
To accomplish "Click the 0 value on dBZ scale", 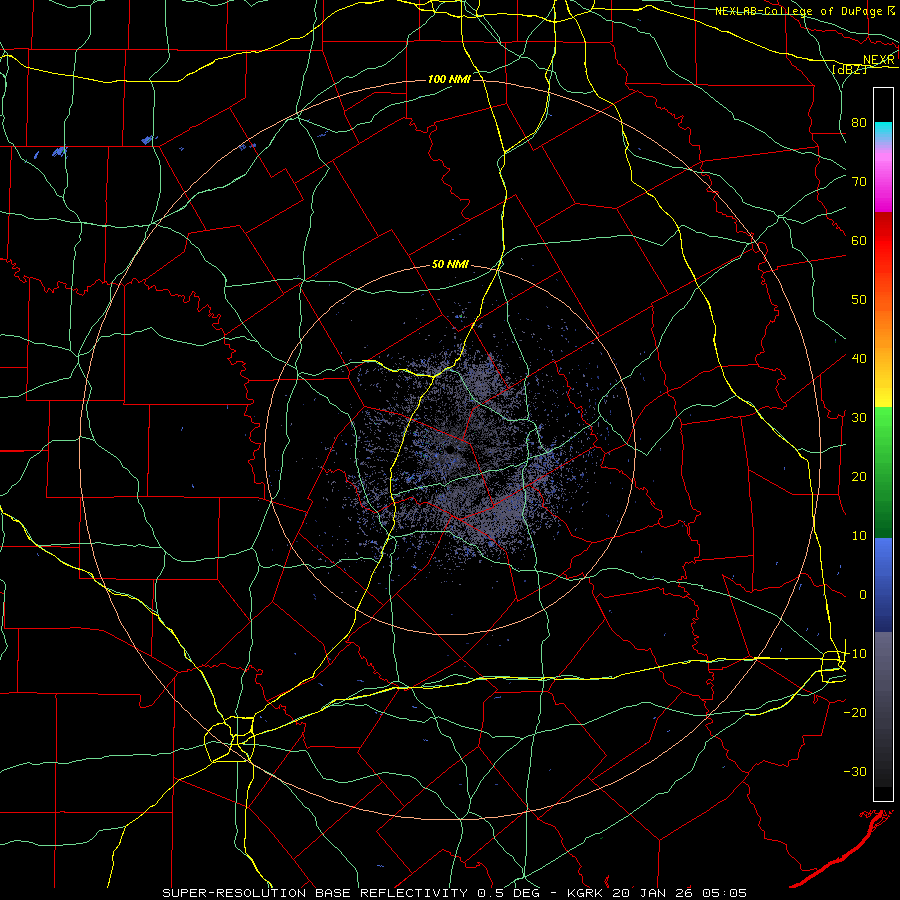I will [x=863, y=595].
